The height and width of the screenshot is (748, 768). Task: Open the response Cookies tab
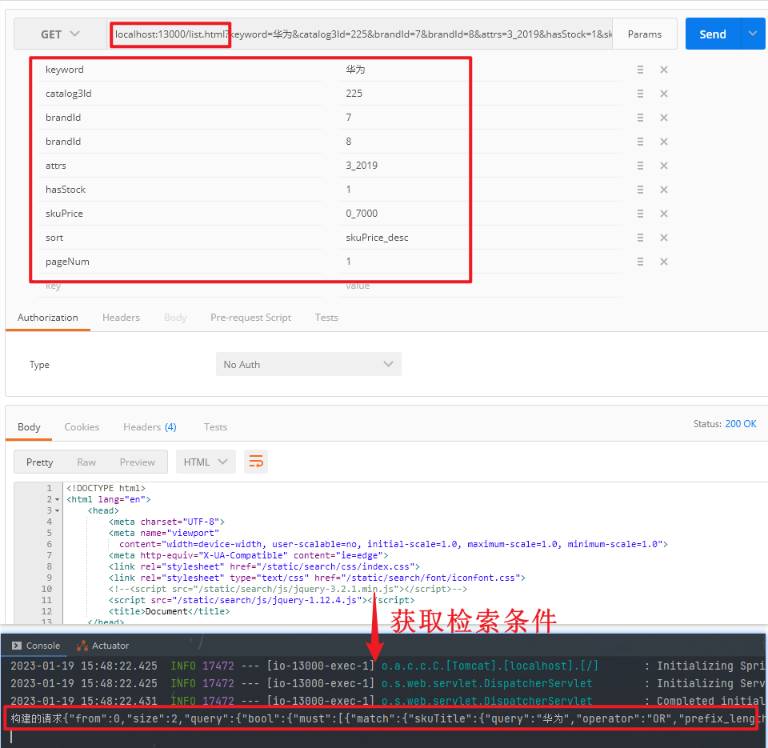tap(82, 427)
